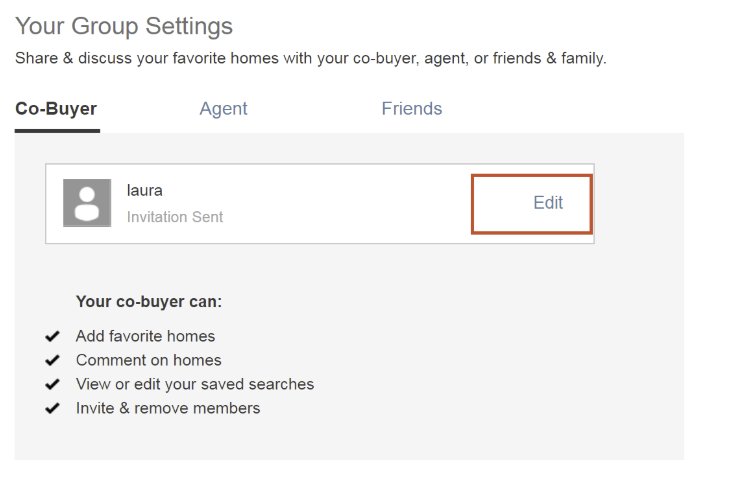The width and height of the screenshot is (756, 485).
Task: Click checkmark beside Comment on homes
Action: [52, 360]
